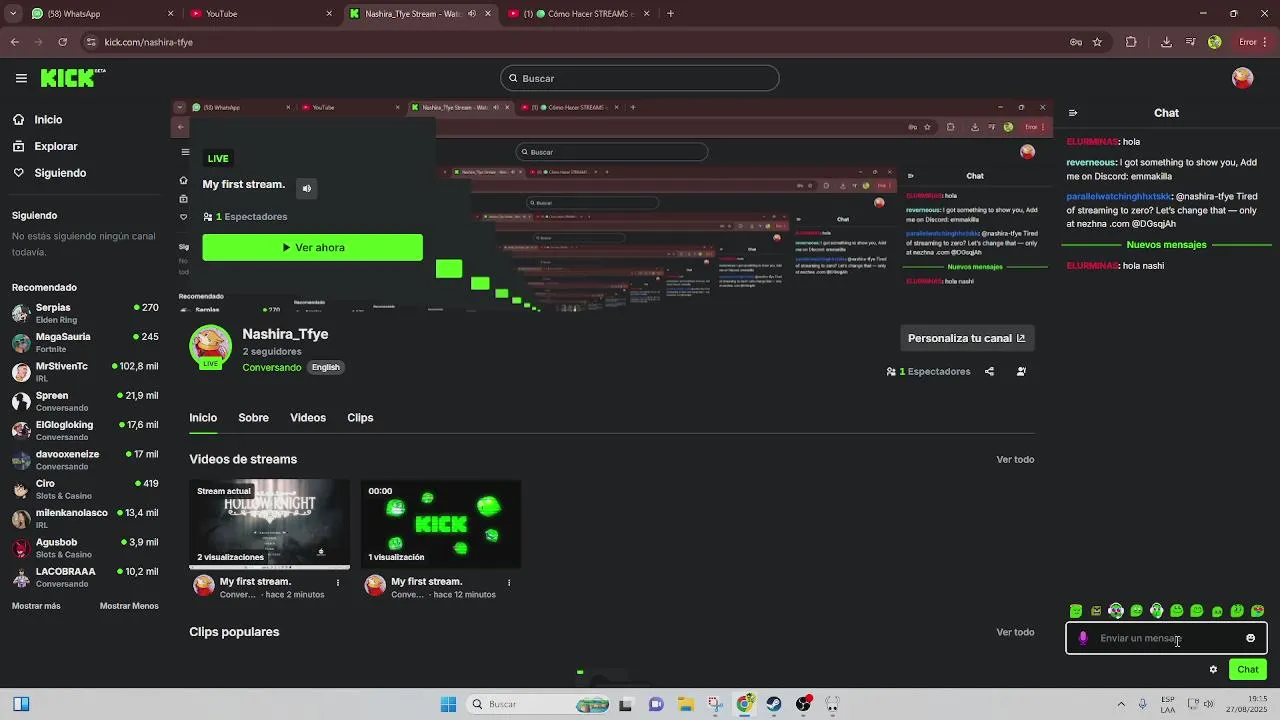
Task: Open recommended channel LACOBRAAA
Action: pyautogui.click(x=85, y=577)
